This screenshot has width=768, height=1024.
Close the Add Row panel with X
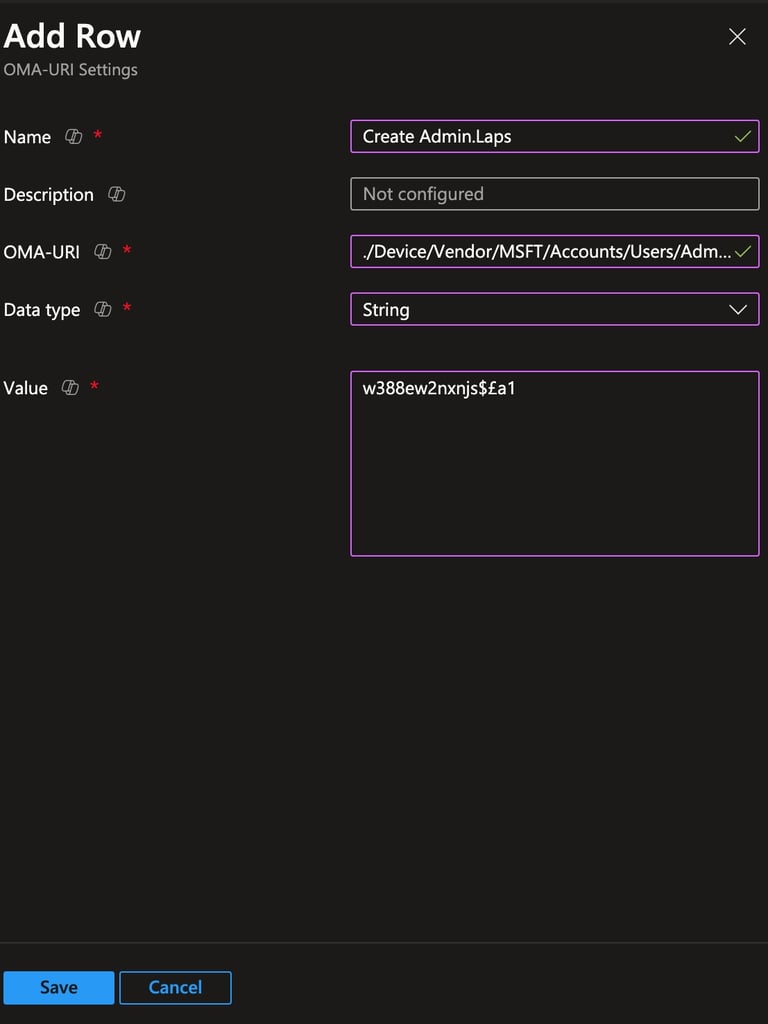pos(737,37)
